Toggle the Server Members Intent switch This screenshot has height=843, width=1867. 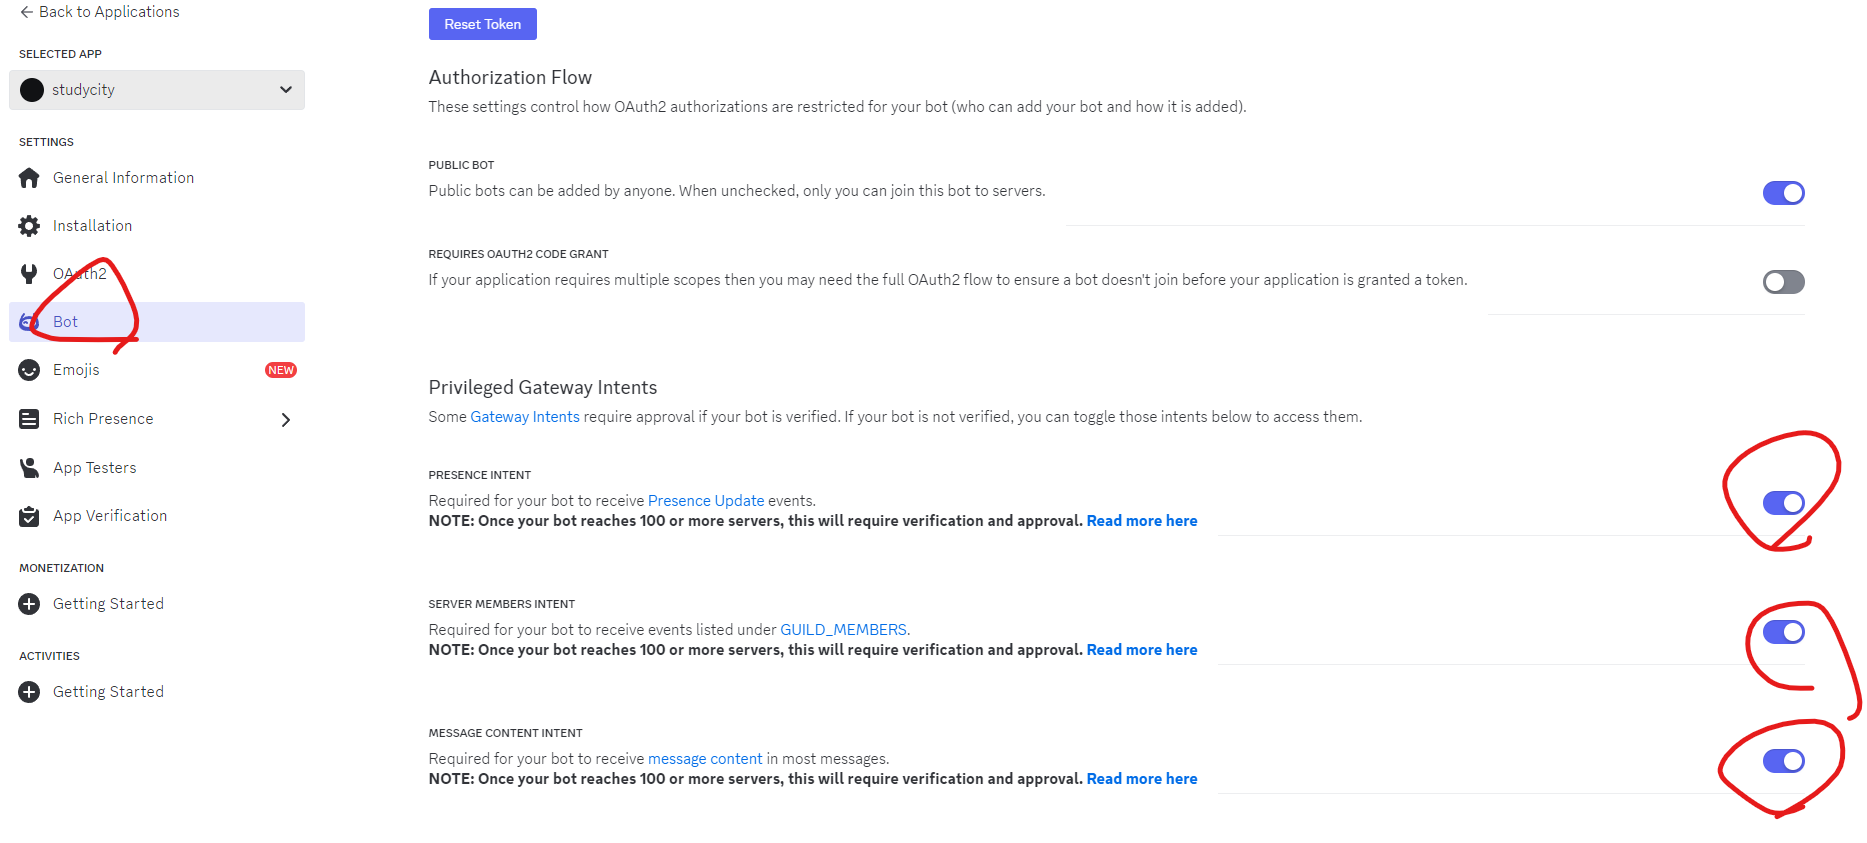point(1783,632)
